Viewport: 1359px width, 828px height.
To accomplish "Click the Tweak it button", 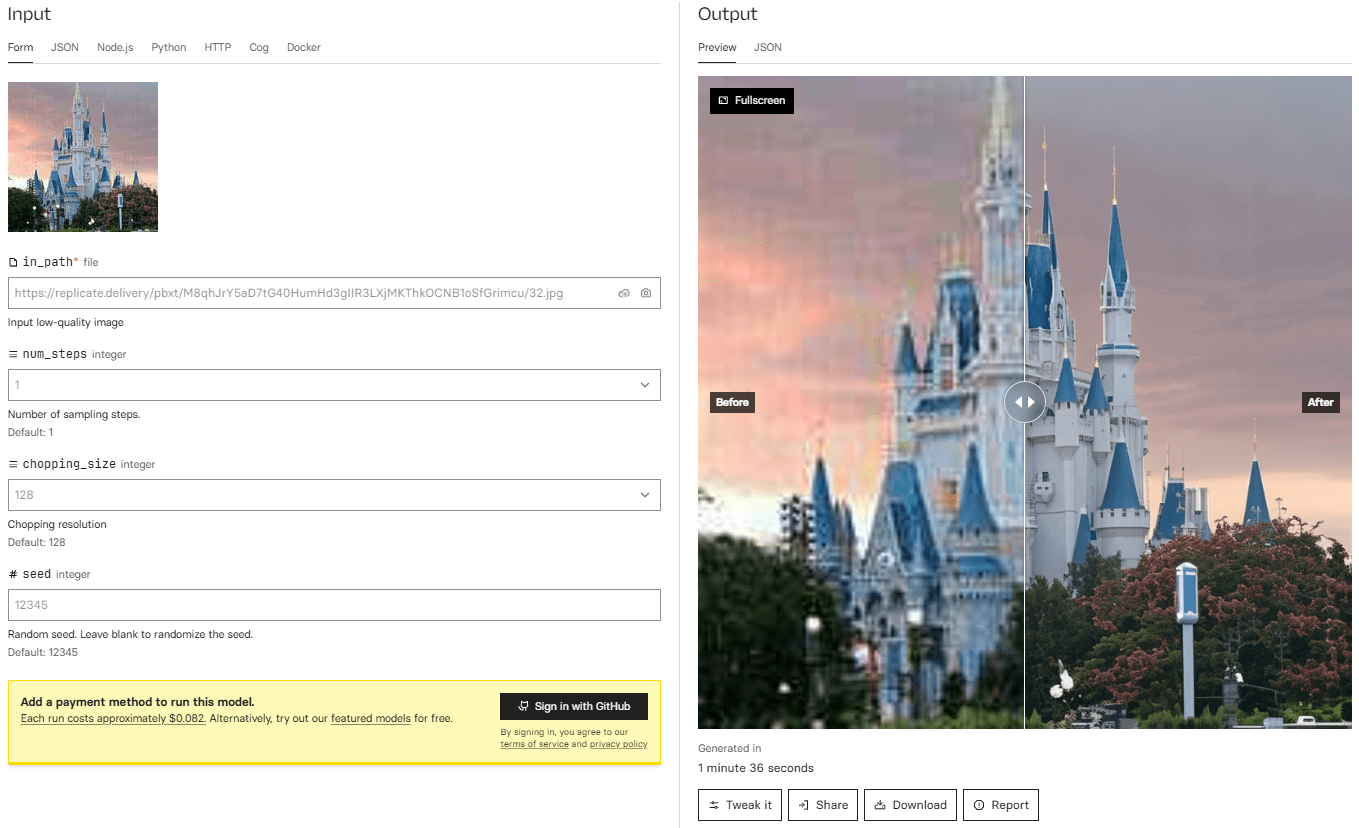I will [x=740, y=805].
